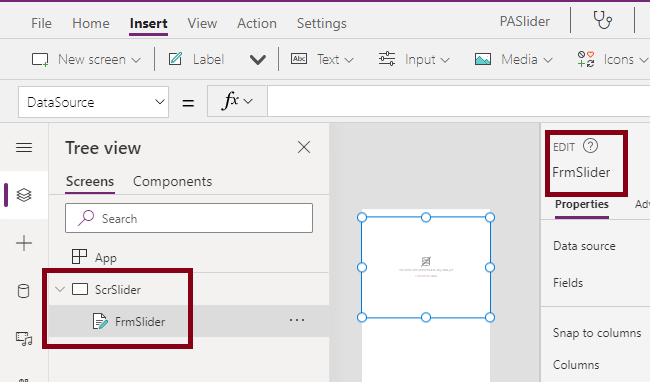Open the Media icon in left rail

(24, 339)
